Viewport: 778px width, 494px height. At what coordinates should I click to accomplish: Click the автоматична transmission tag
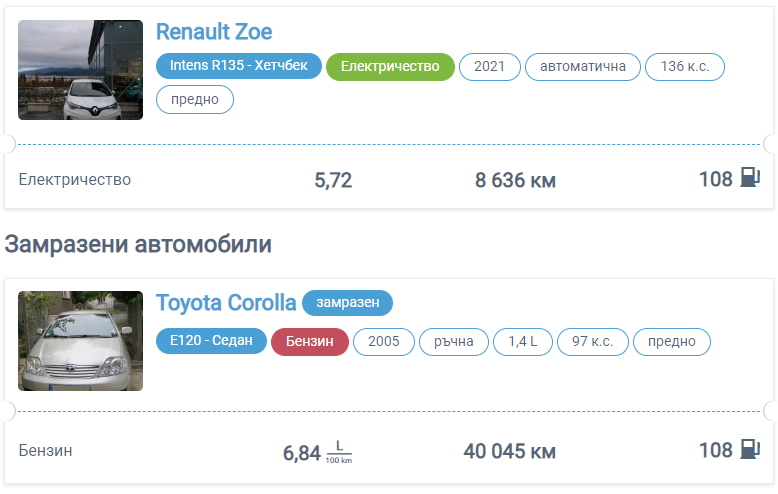click(583, 66)
